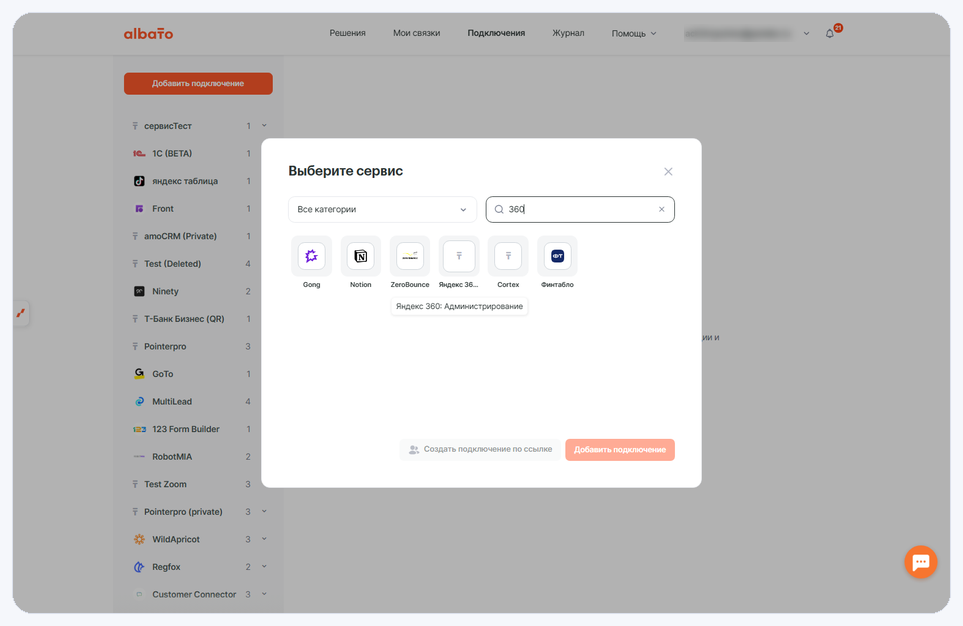Choose the ZeroBounce service icon
Image resolution: width=963 pixels, height=626 pixels.
pos(410,256)
